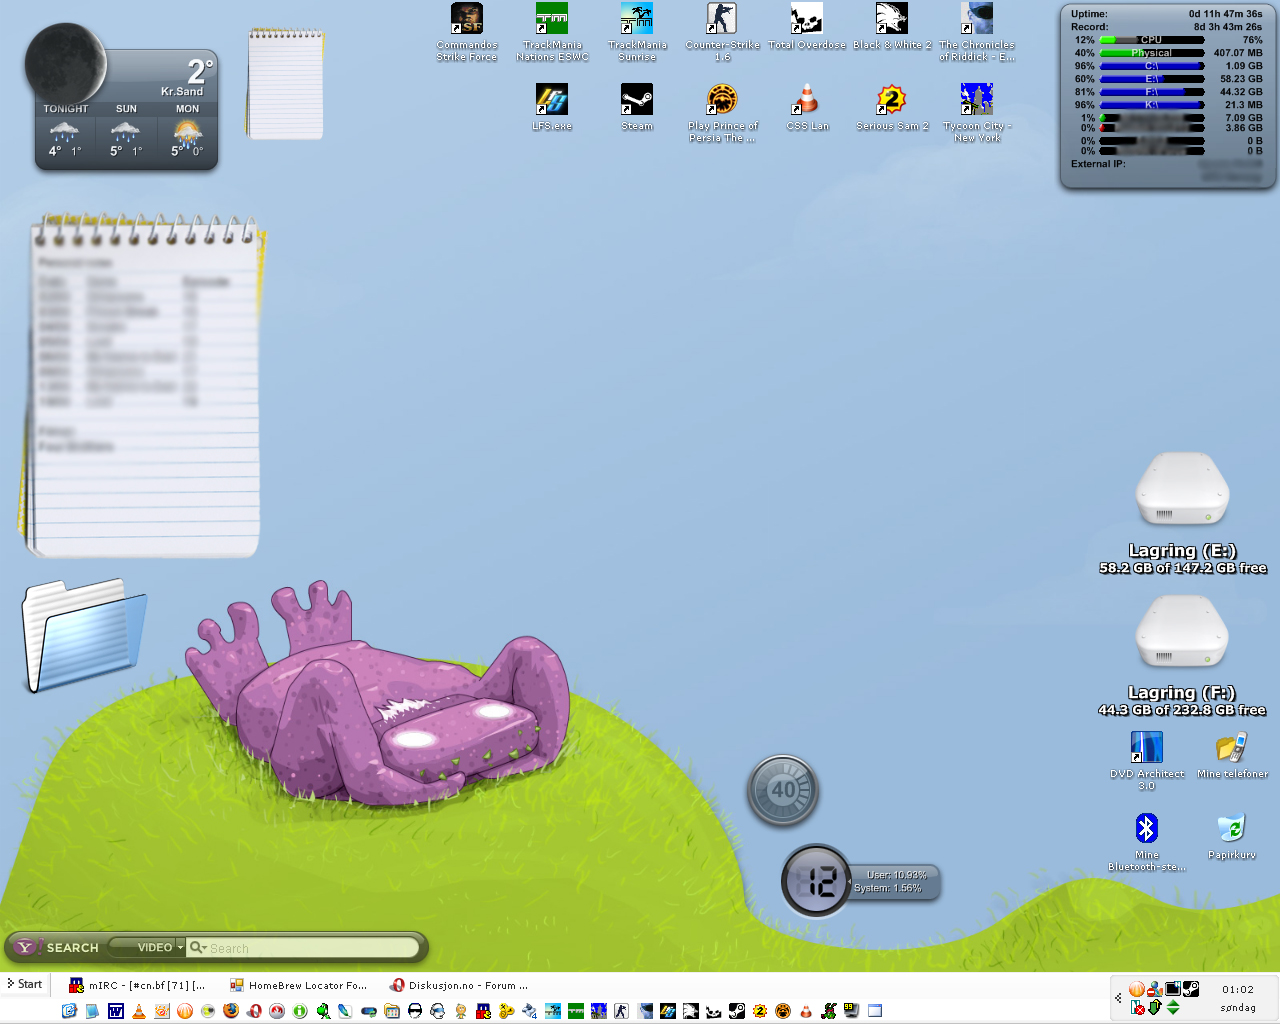1280x1024 pixels.
Task: Open Papirkurv recycle bin
Action: tap(1232, 836)
